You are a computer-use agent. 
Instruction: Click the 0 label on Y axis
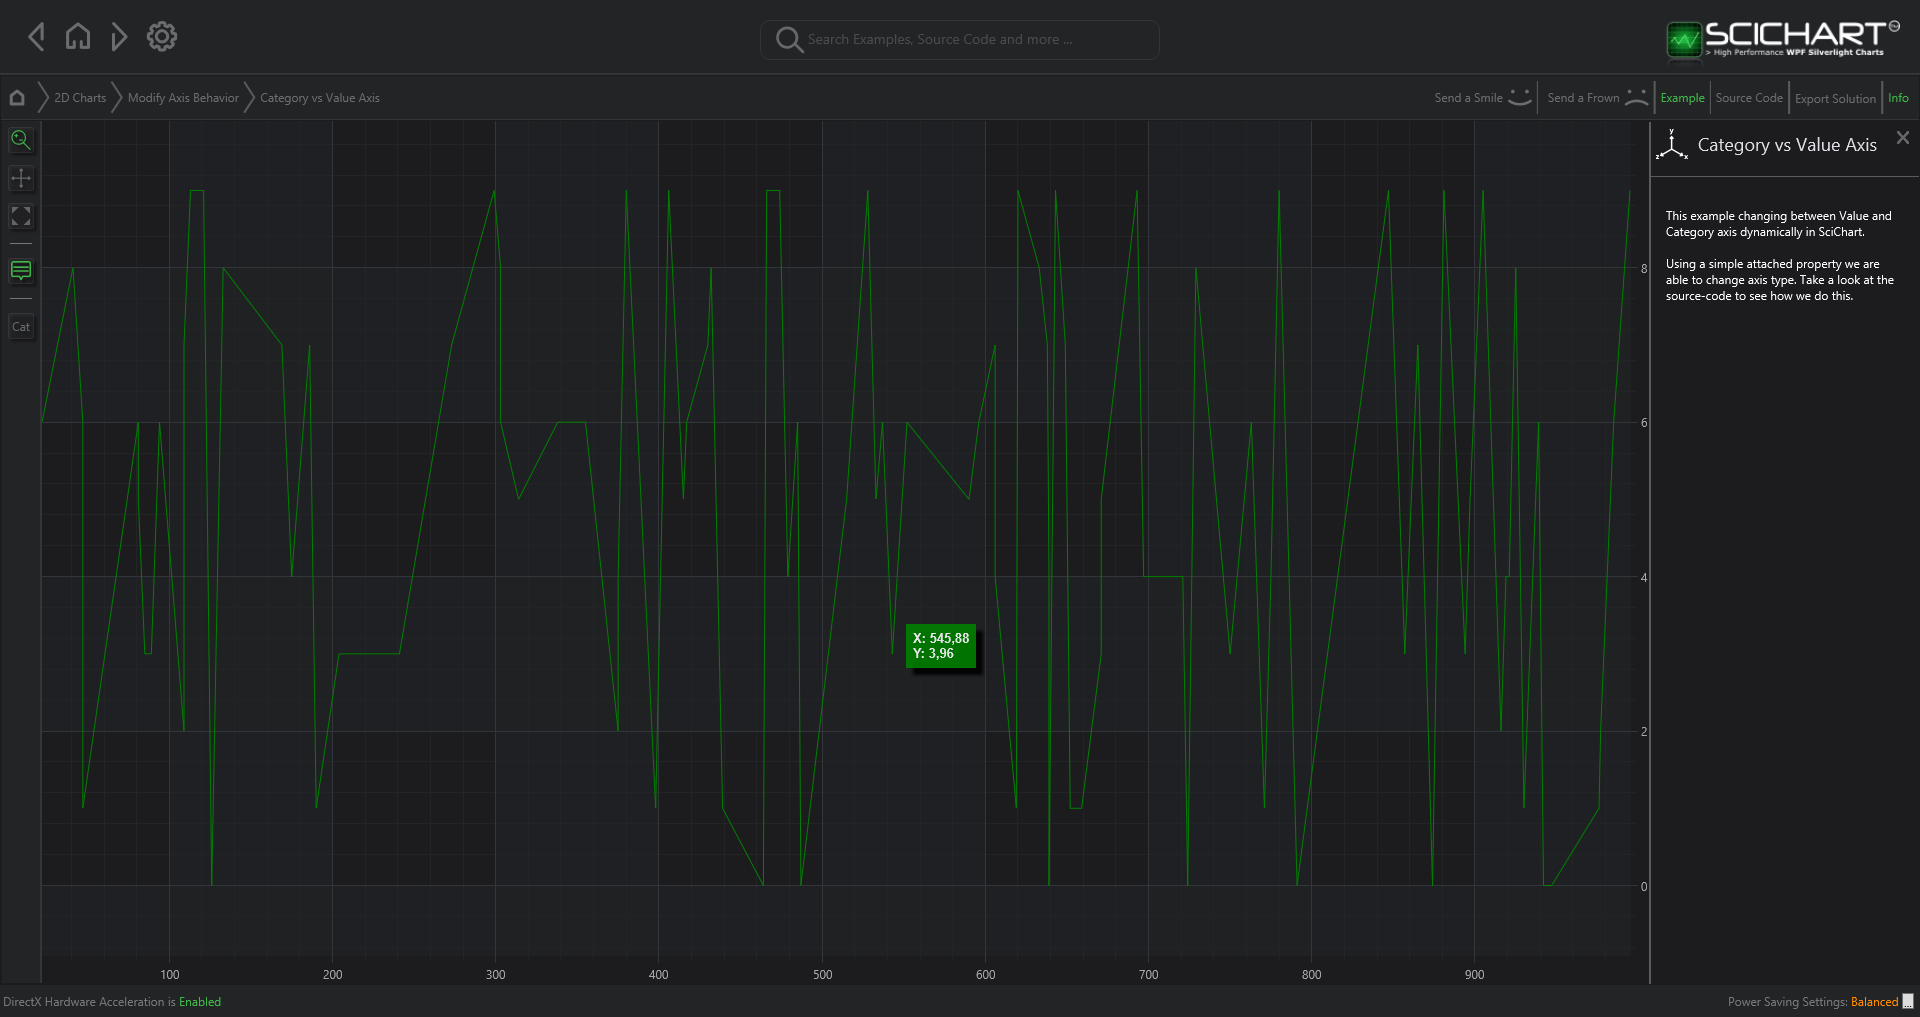click(x=1644, y=887)
